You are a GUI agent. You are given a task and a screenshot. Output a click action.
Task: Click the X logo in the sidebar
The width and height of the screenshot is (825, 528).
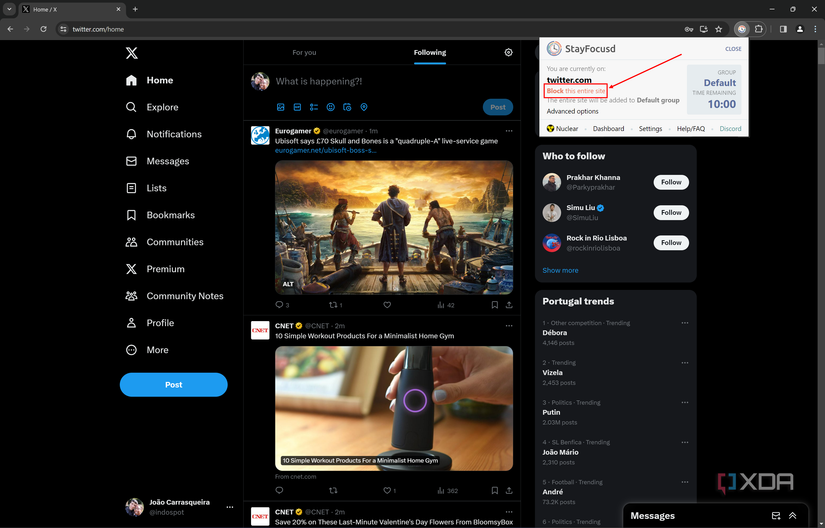(x=132, y=53)
